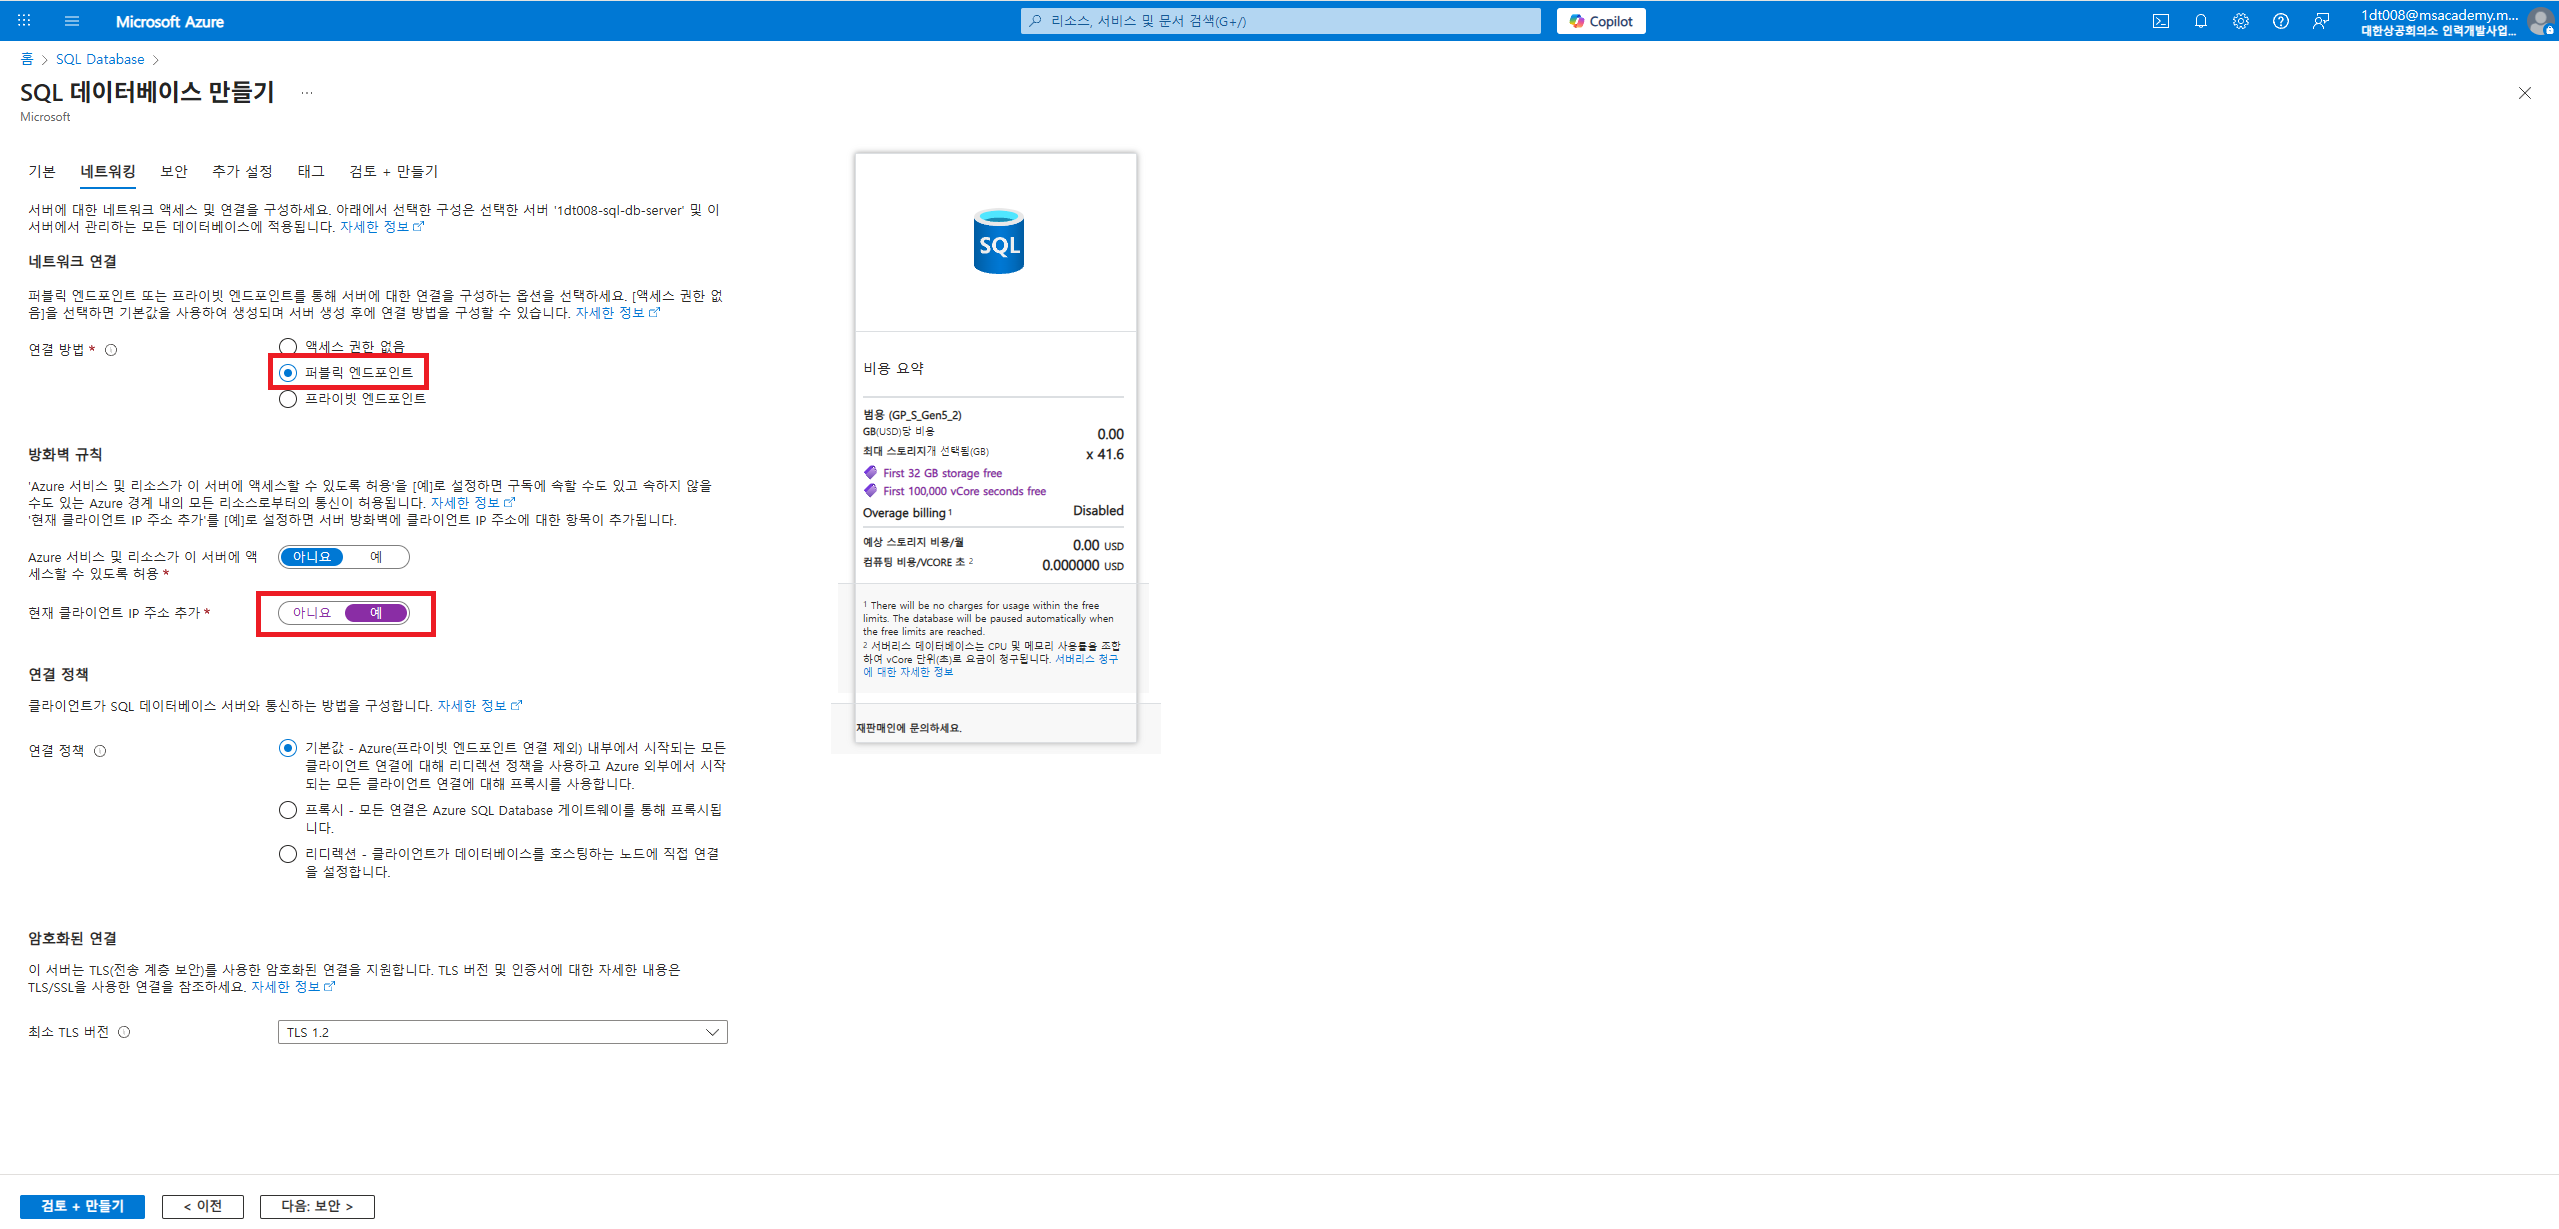Open the notifications bell icon

point(2200,21)
